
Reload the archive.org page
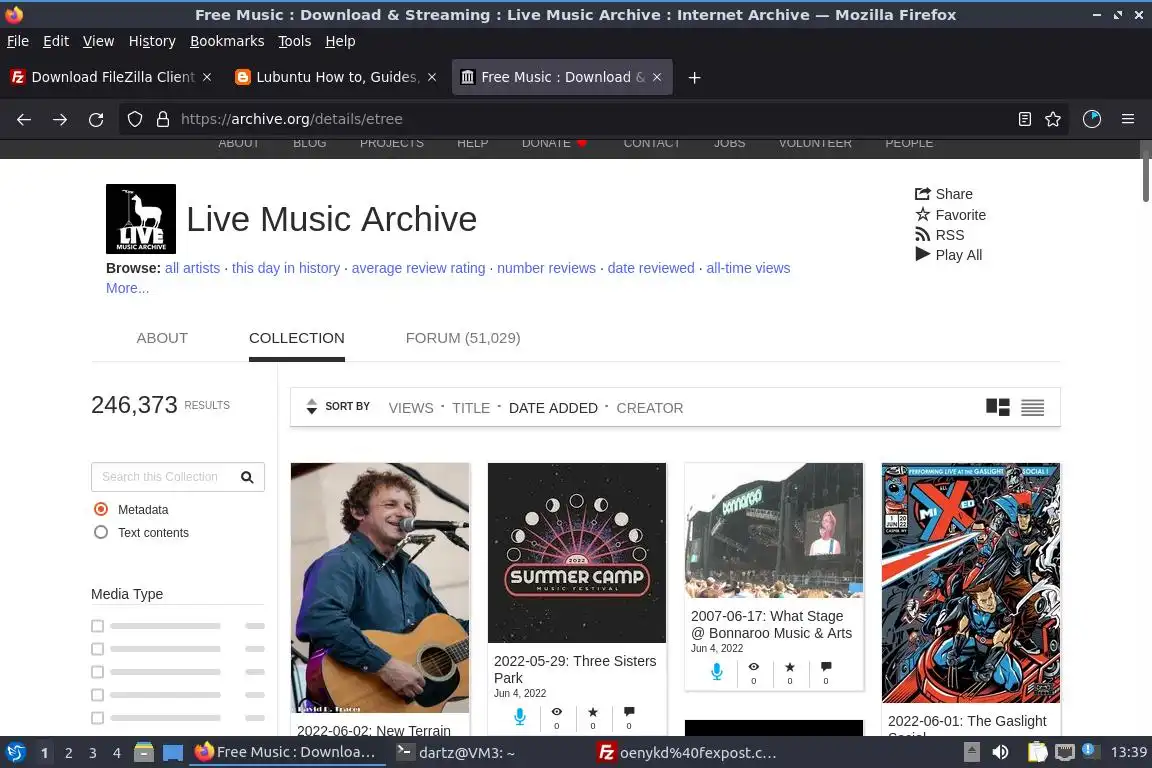(x=96, y=119)
